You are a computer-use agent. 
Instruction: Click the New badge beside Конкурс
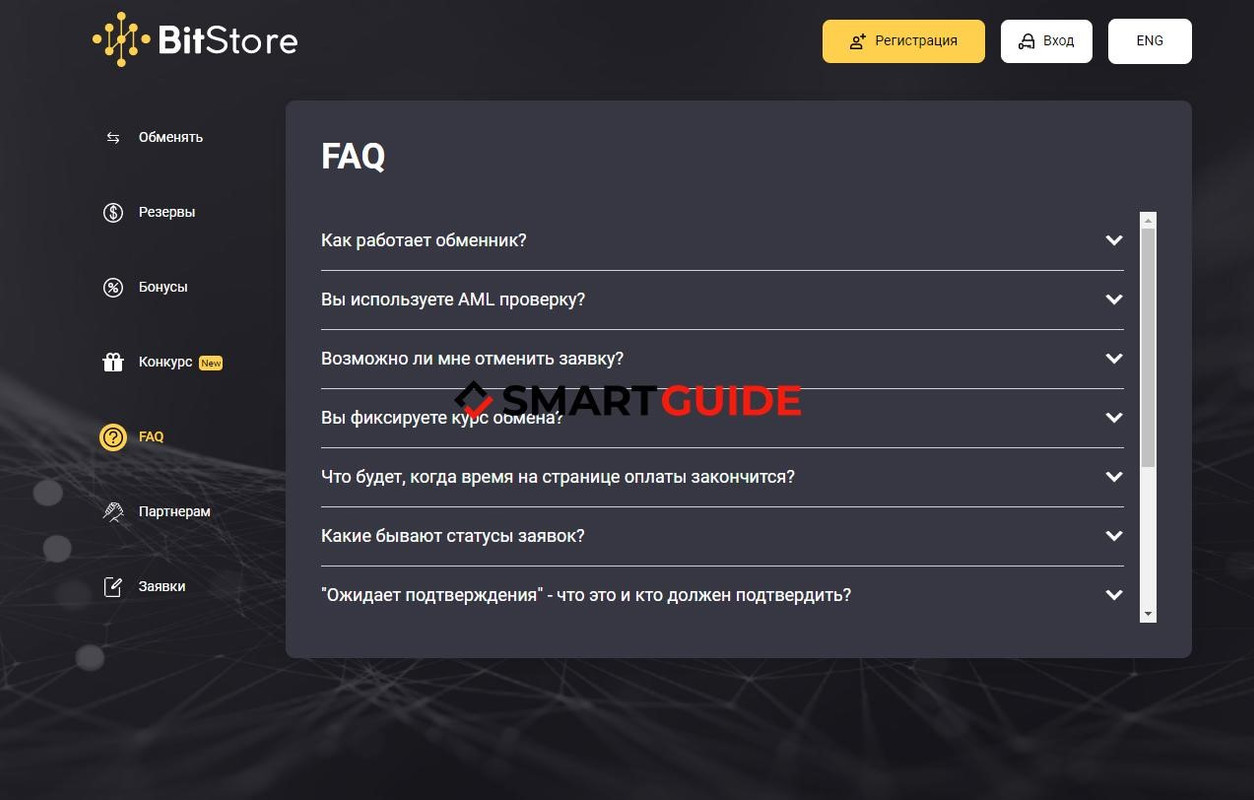pyautogui.click(x=211, y=363)
